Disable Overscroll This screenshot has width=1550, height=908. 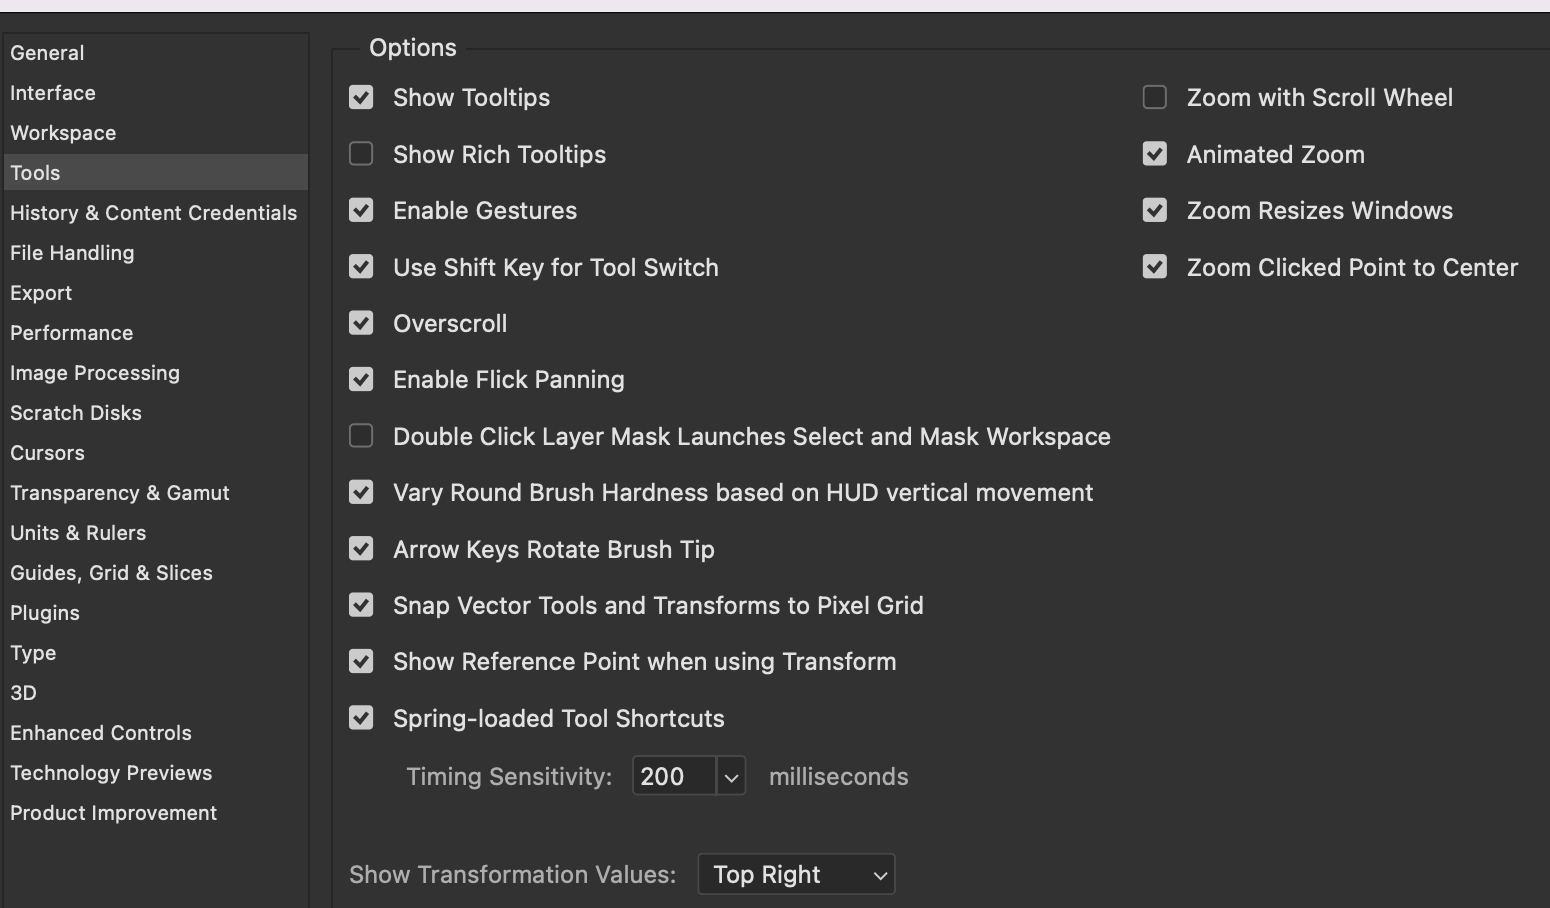(x=361, y=323)
